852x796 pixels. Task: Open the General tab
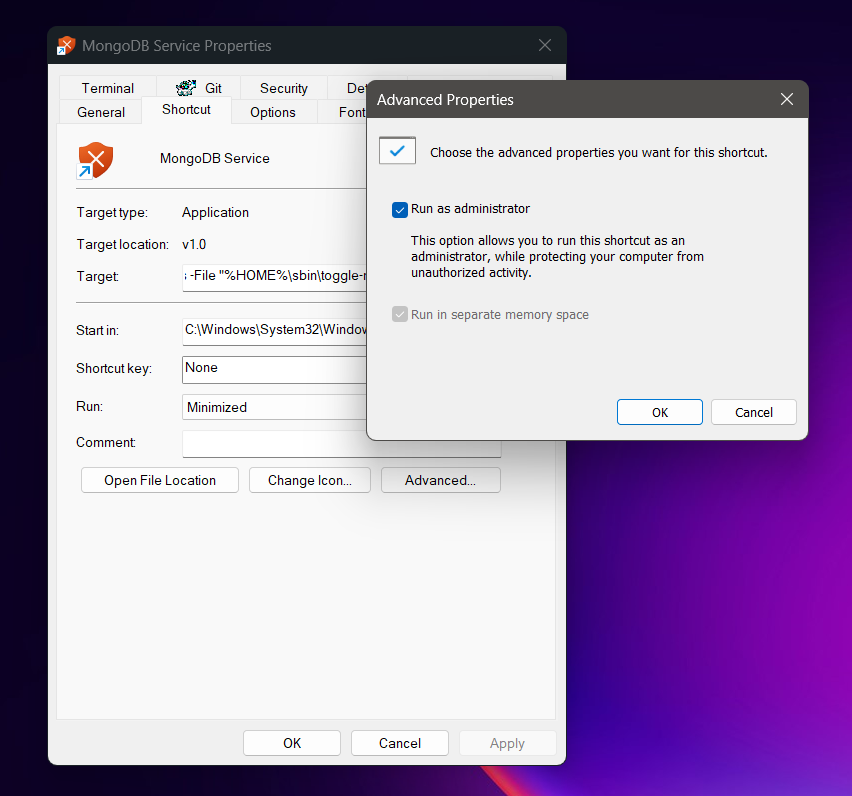coord(101,112)
